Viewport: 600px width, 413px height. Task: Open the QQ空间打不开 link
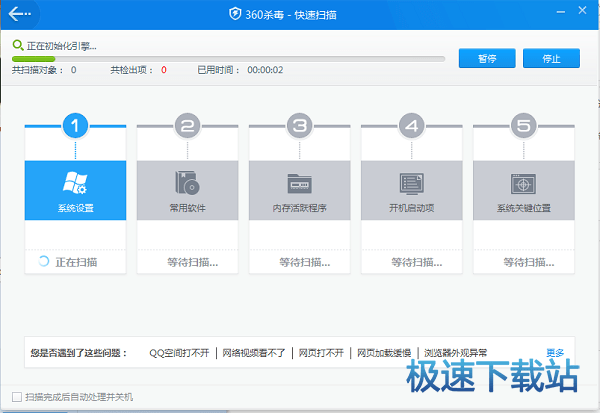180,353
